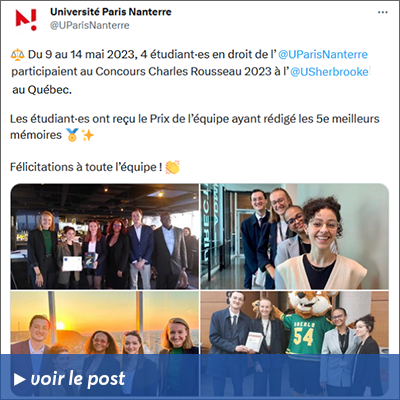Click the mascot's green 54 jersey
This screenshot has height=400, width=400.
coord(304,333)
